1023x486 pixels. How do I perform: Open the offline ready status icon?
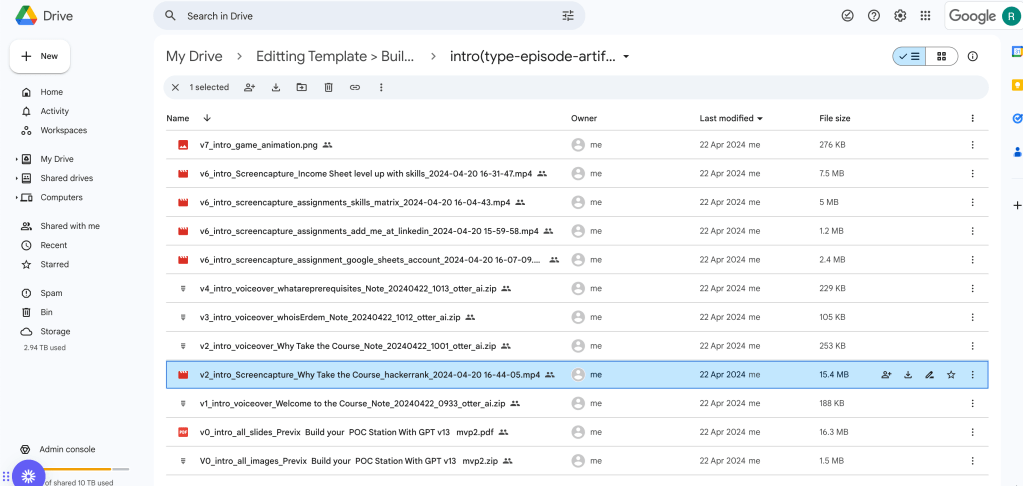coord(847,16)
